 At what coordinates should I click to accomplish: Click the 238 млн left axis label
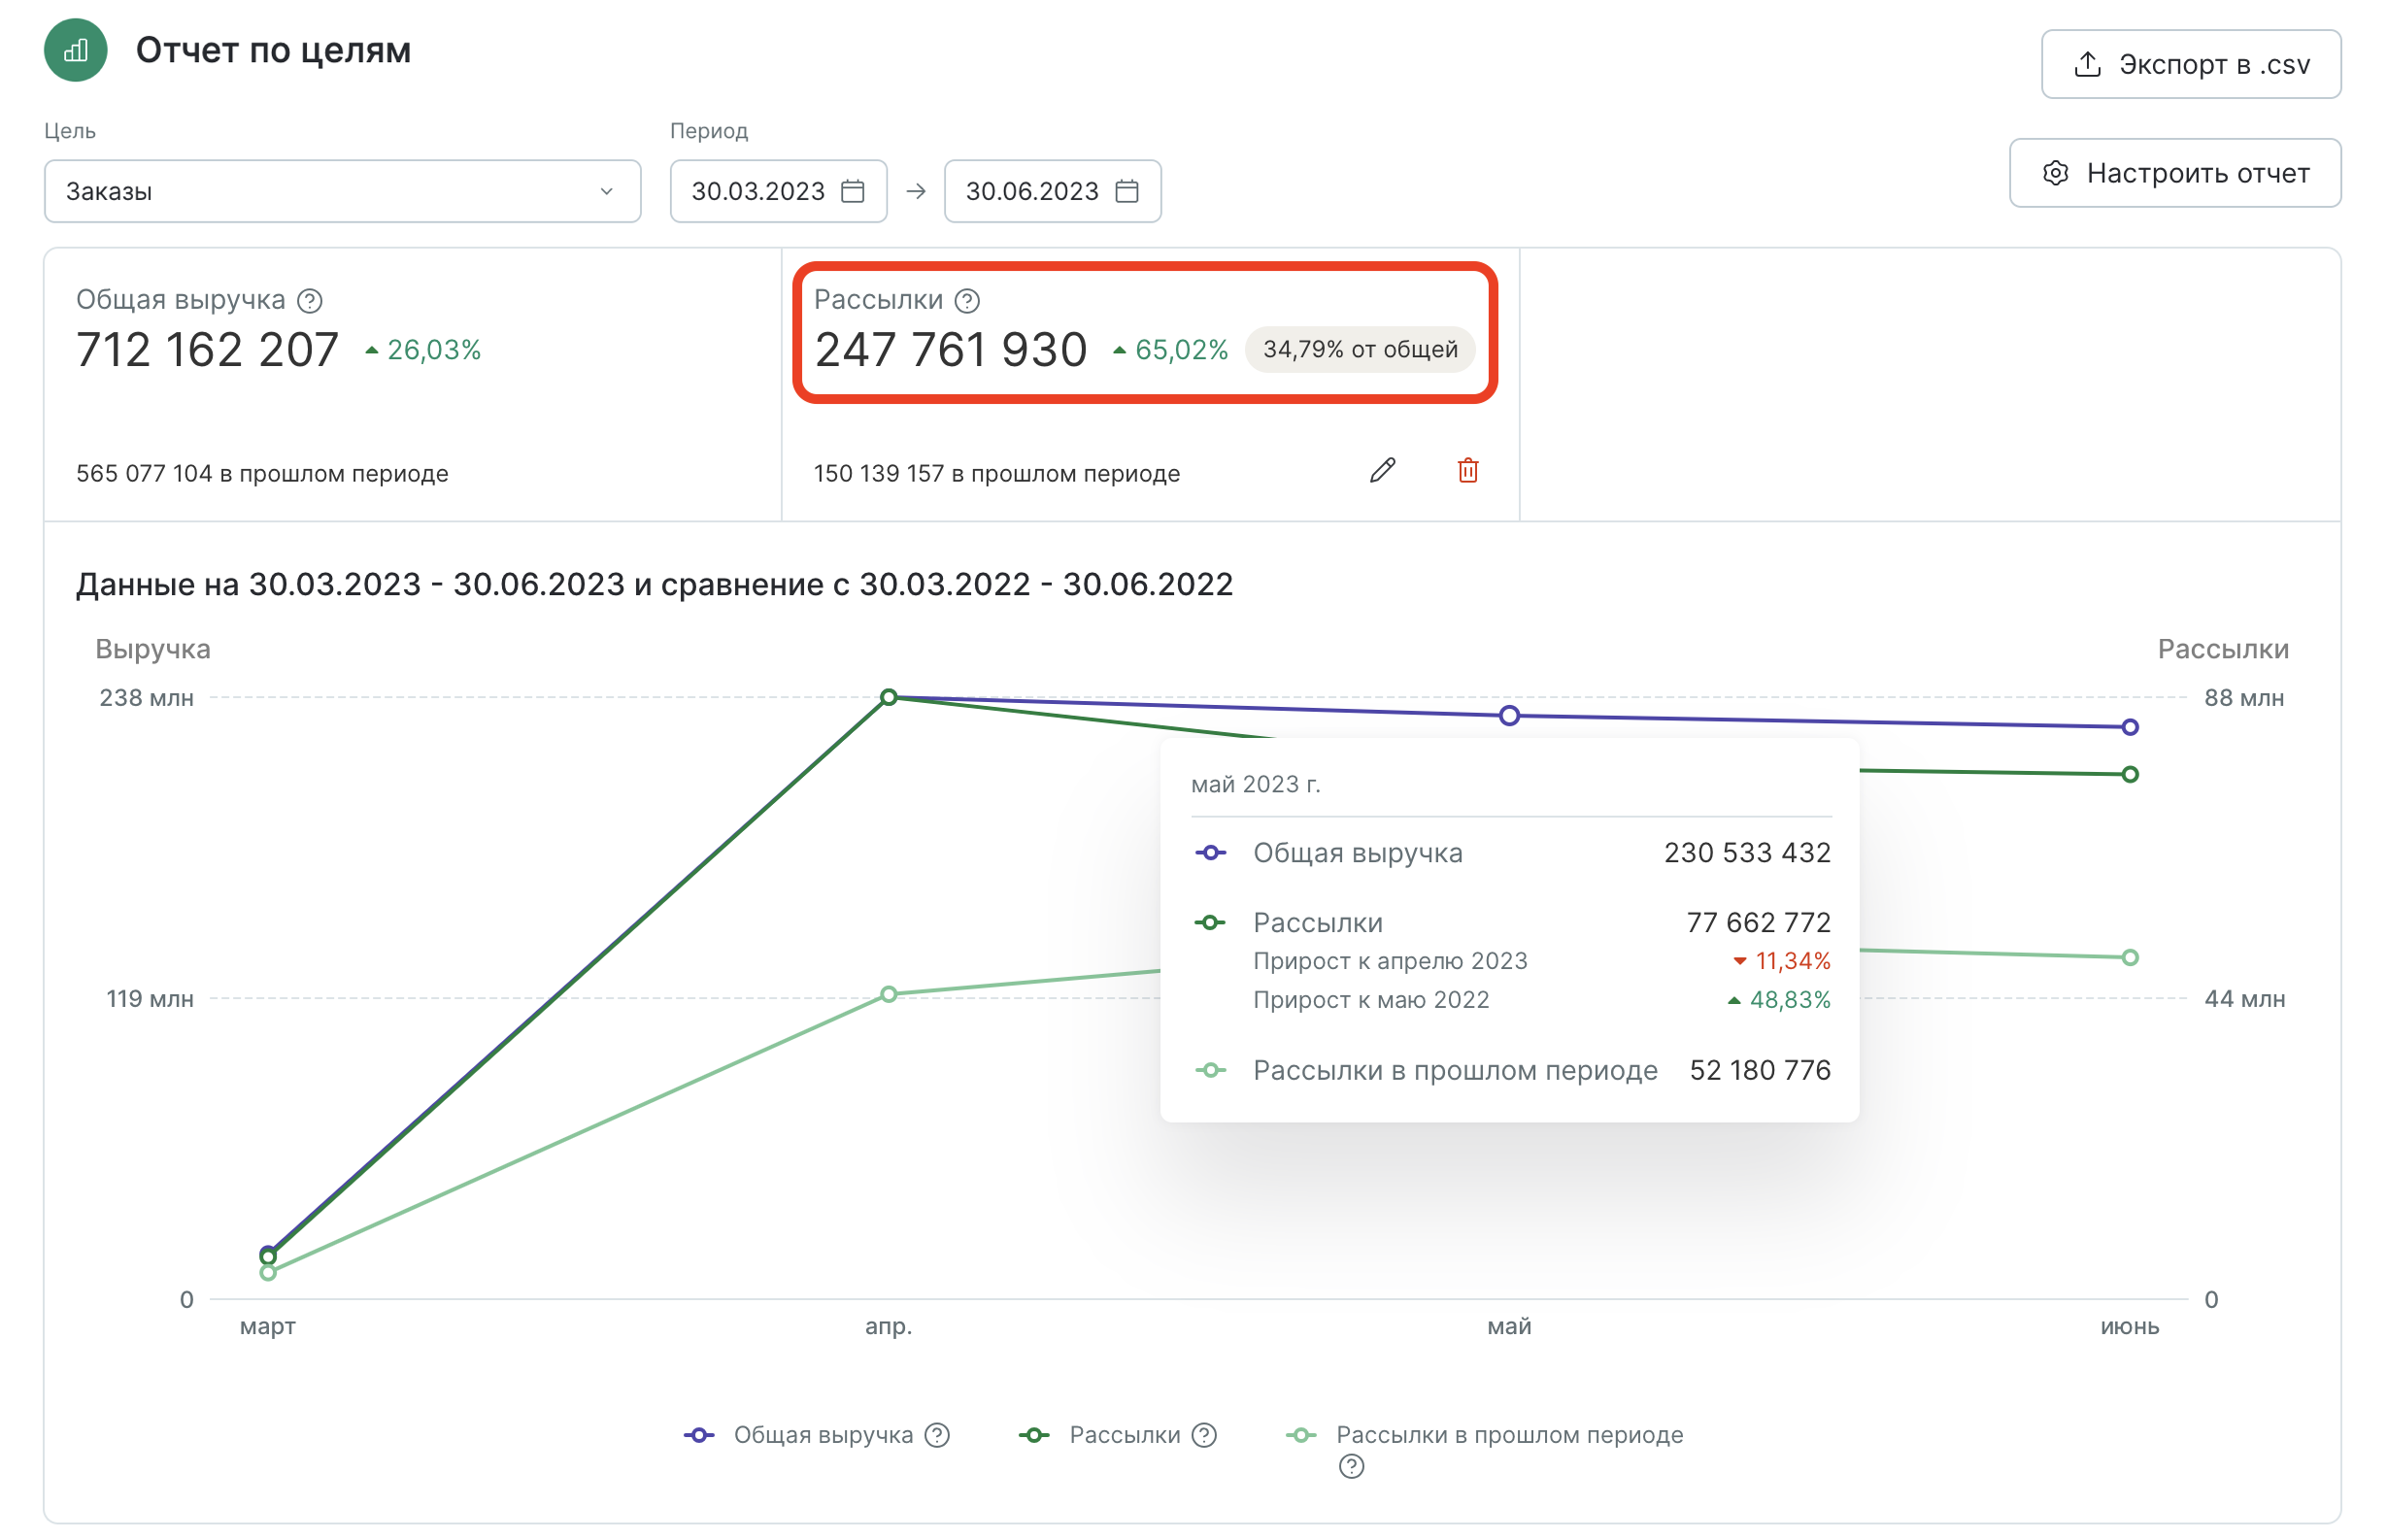(146, 697)
